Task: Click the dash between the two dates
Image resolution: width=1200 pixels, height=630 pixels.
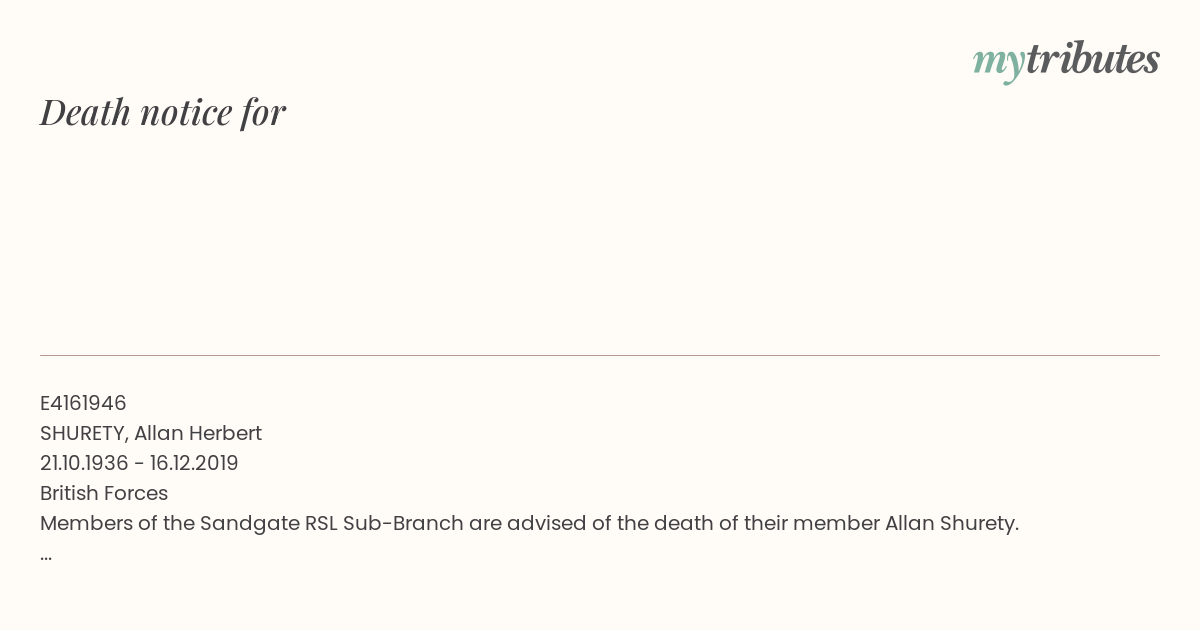Action: 139,464
